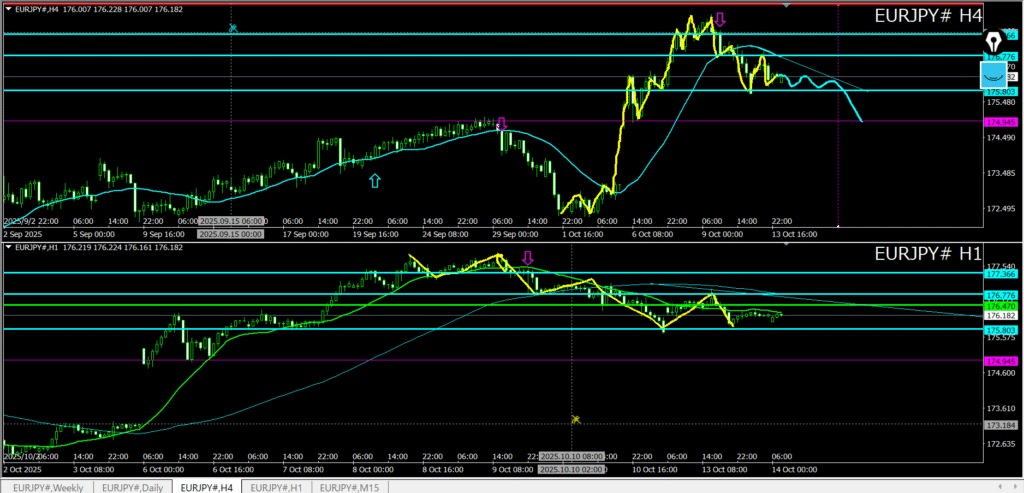The width and height of the screenshot is (1024, 493).
Task: Open the EURJPY#,H1 chart triangle menu
Action: 7,246
